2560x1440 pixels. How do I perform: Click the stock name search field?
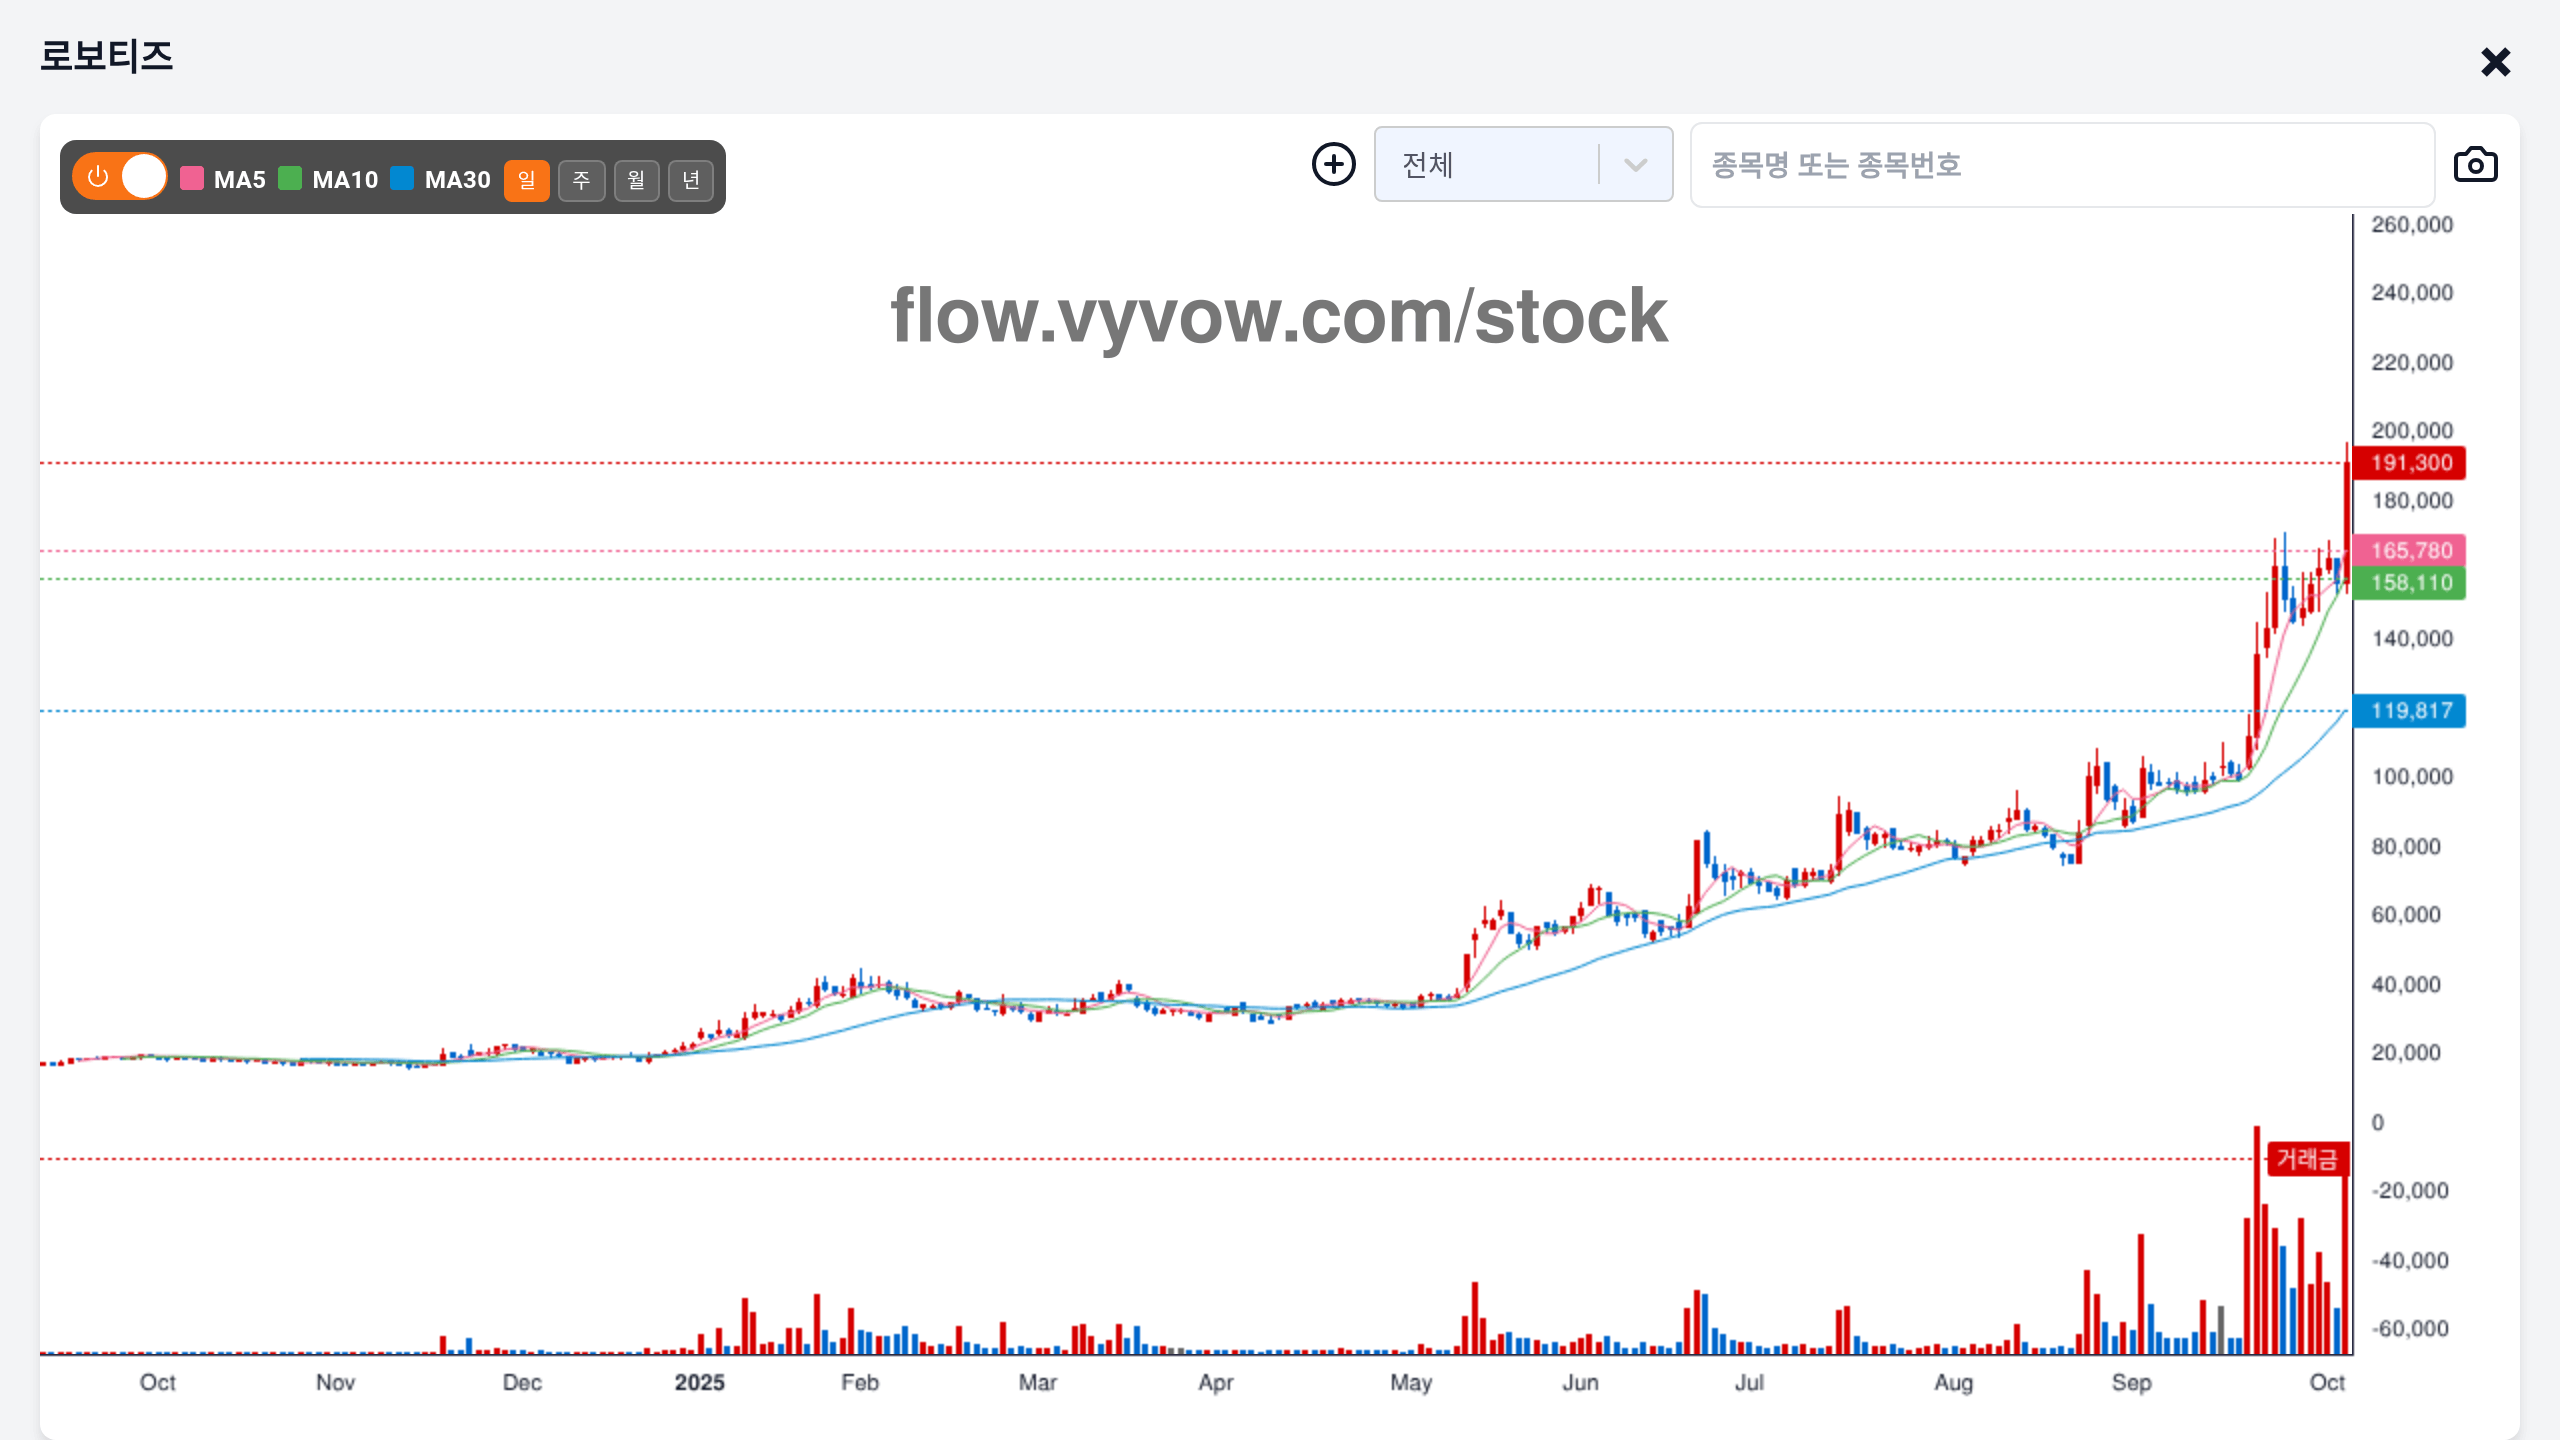click(x=2060, y=165)
